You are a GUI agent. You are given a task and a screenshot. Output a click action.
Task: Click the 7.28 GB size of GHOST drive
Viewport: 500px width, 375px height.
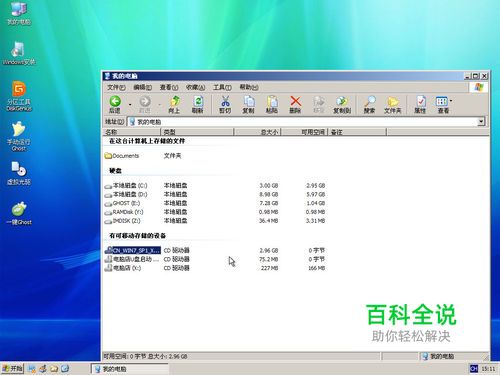pos(269,203)
